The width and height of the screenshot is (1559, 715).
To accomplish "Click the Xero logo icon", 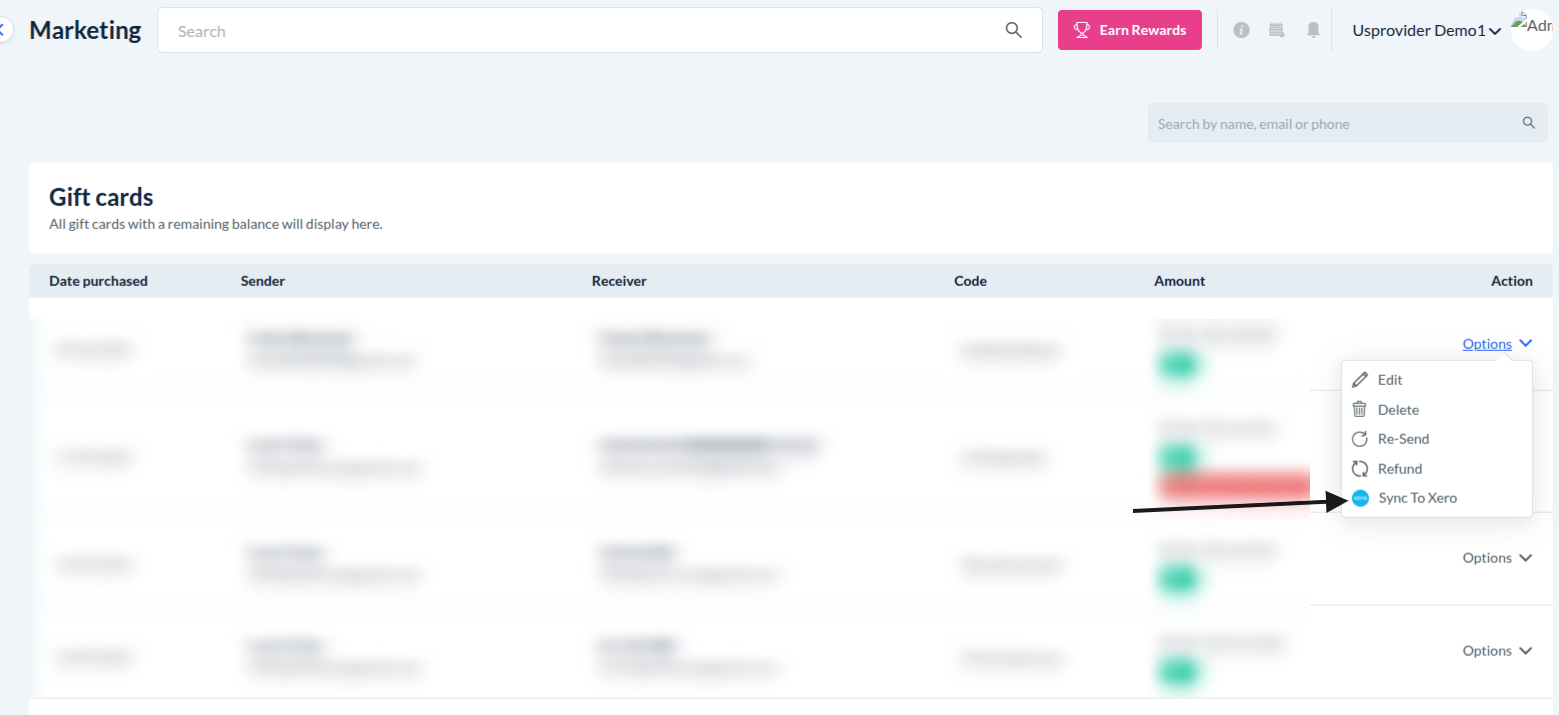I will [x=1360, y=498].
